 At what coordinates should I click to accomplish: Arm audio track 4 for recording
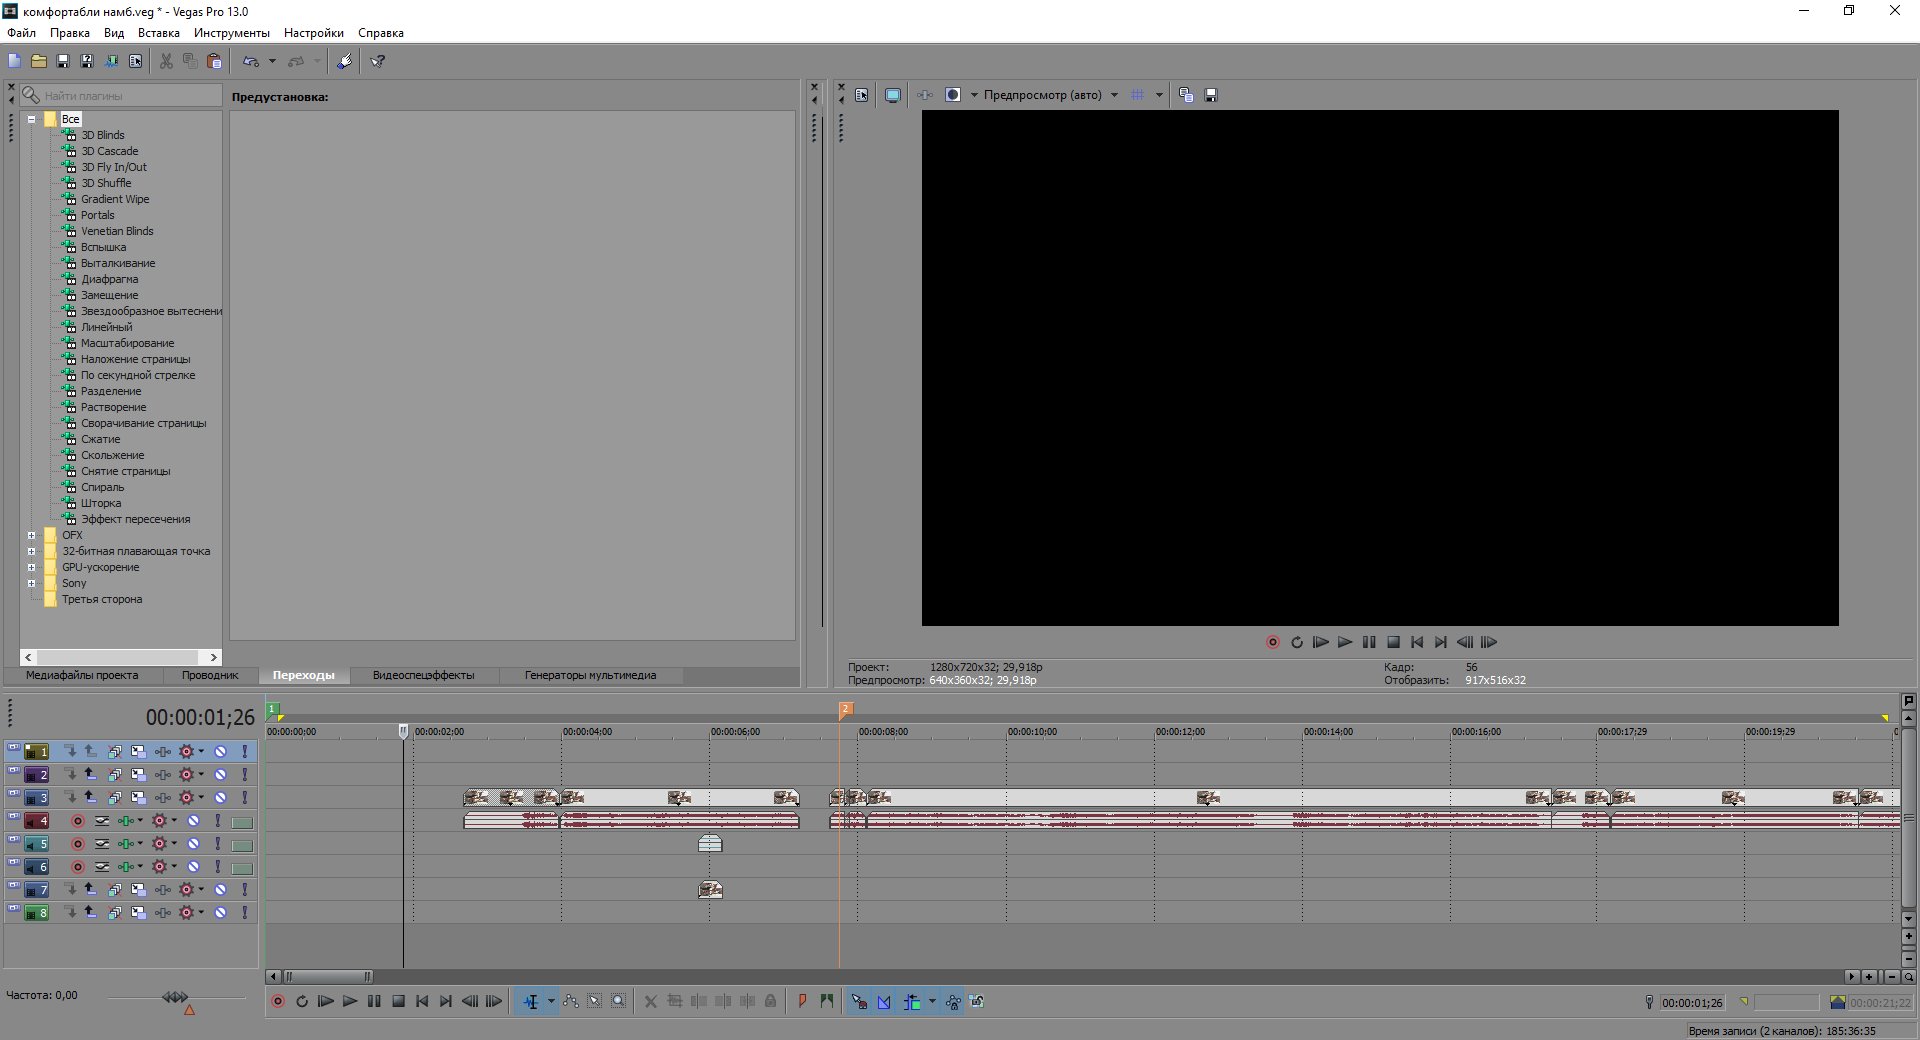(78, 820)
